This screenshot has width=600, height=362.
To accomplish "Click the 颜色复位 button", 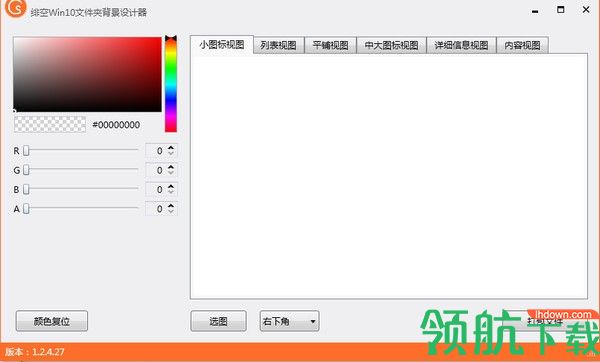I will pyautogui.click(x=52, y=321).
